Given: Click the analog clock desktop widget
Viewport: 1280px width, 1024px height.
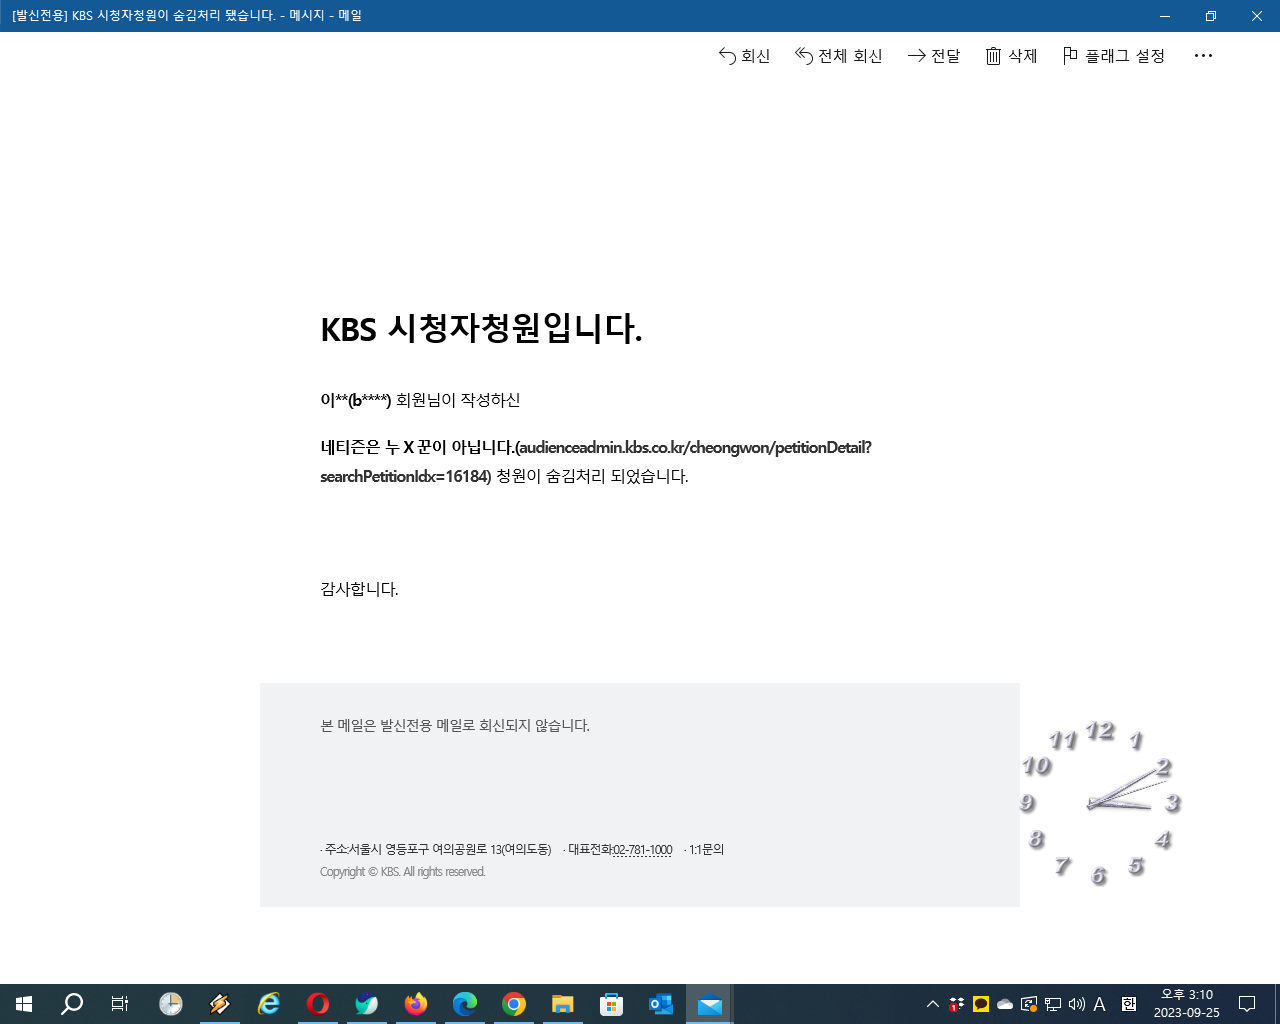Looking at the screenshot, I should pyautogui.click(x=1100, y=803).
